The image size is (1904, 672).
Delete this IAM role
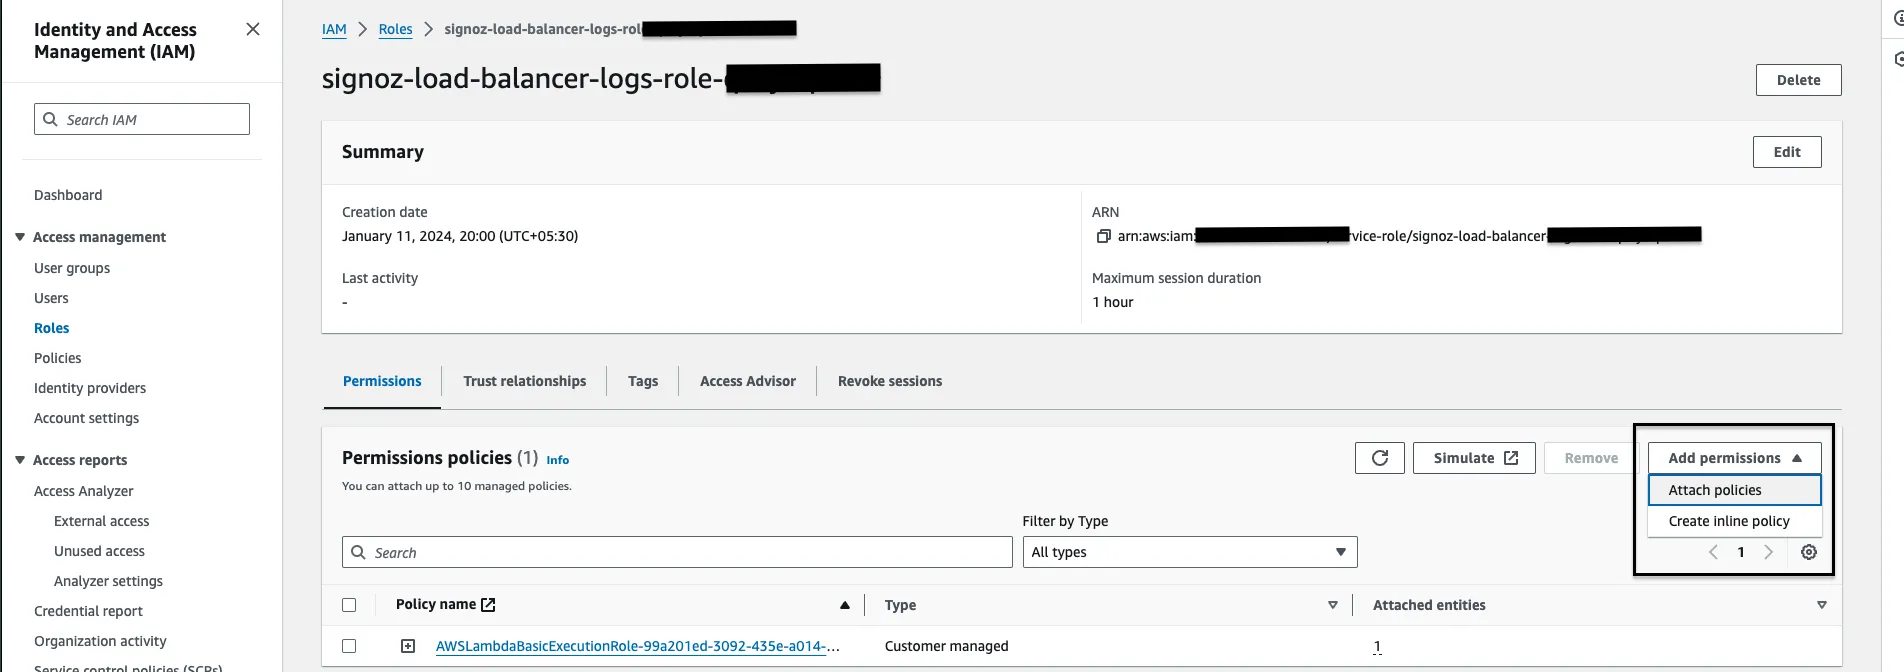pyautogui.click(x=1799, y=80)
